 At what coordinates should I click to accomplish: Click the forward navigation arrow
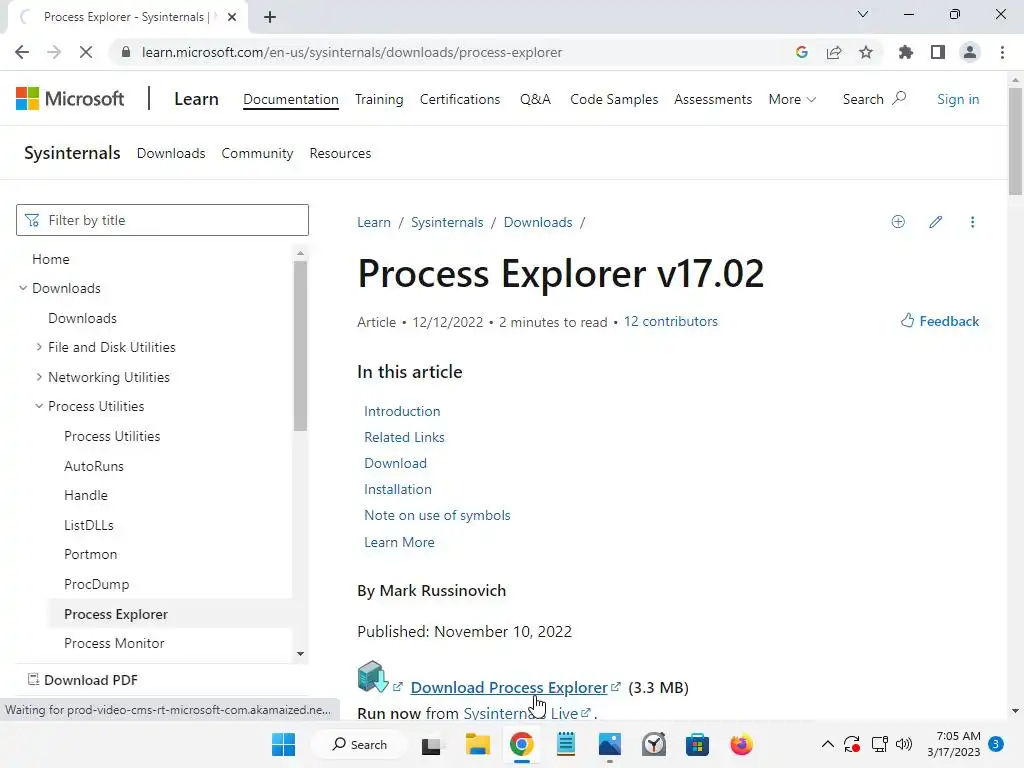tap(54, 52)
